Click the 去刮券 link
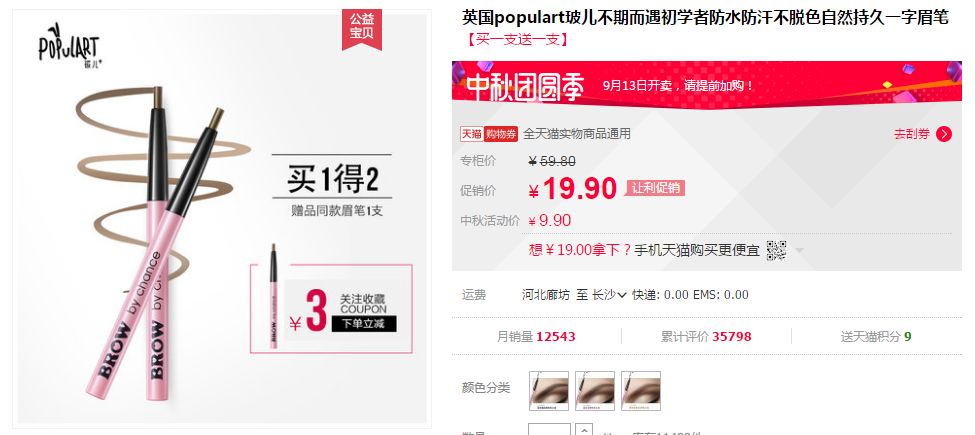 click(x=912, y=134)
